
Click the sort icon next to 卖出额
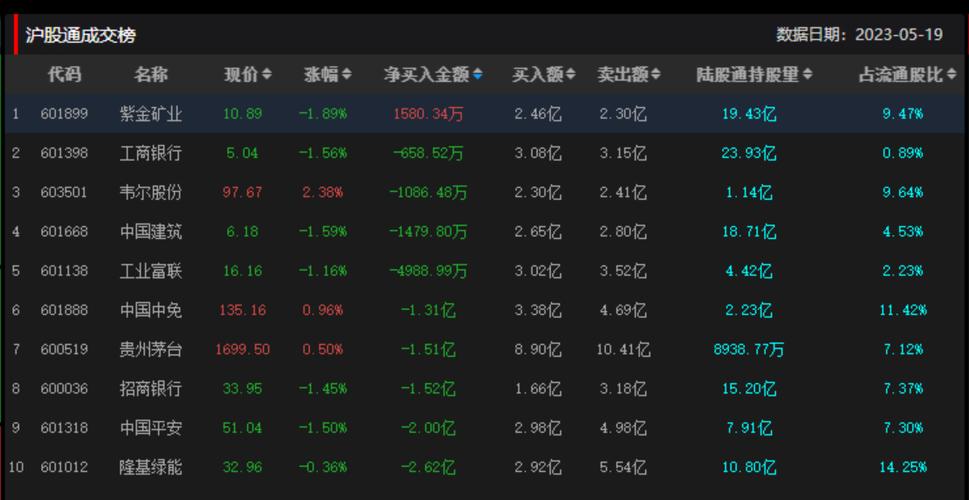tap(655, 75)
